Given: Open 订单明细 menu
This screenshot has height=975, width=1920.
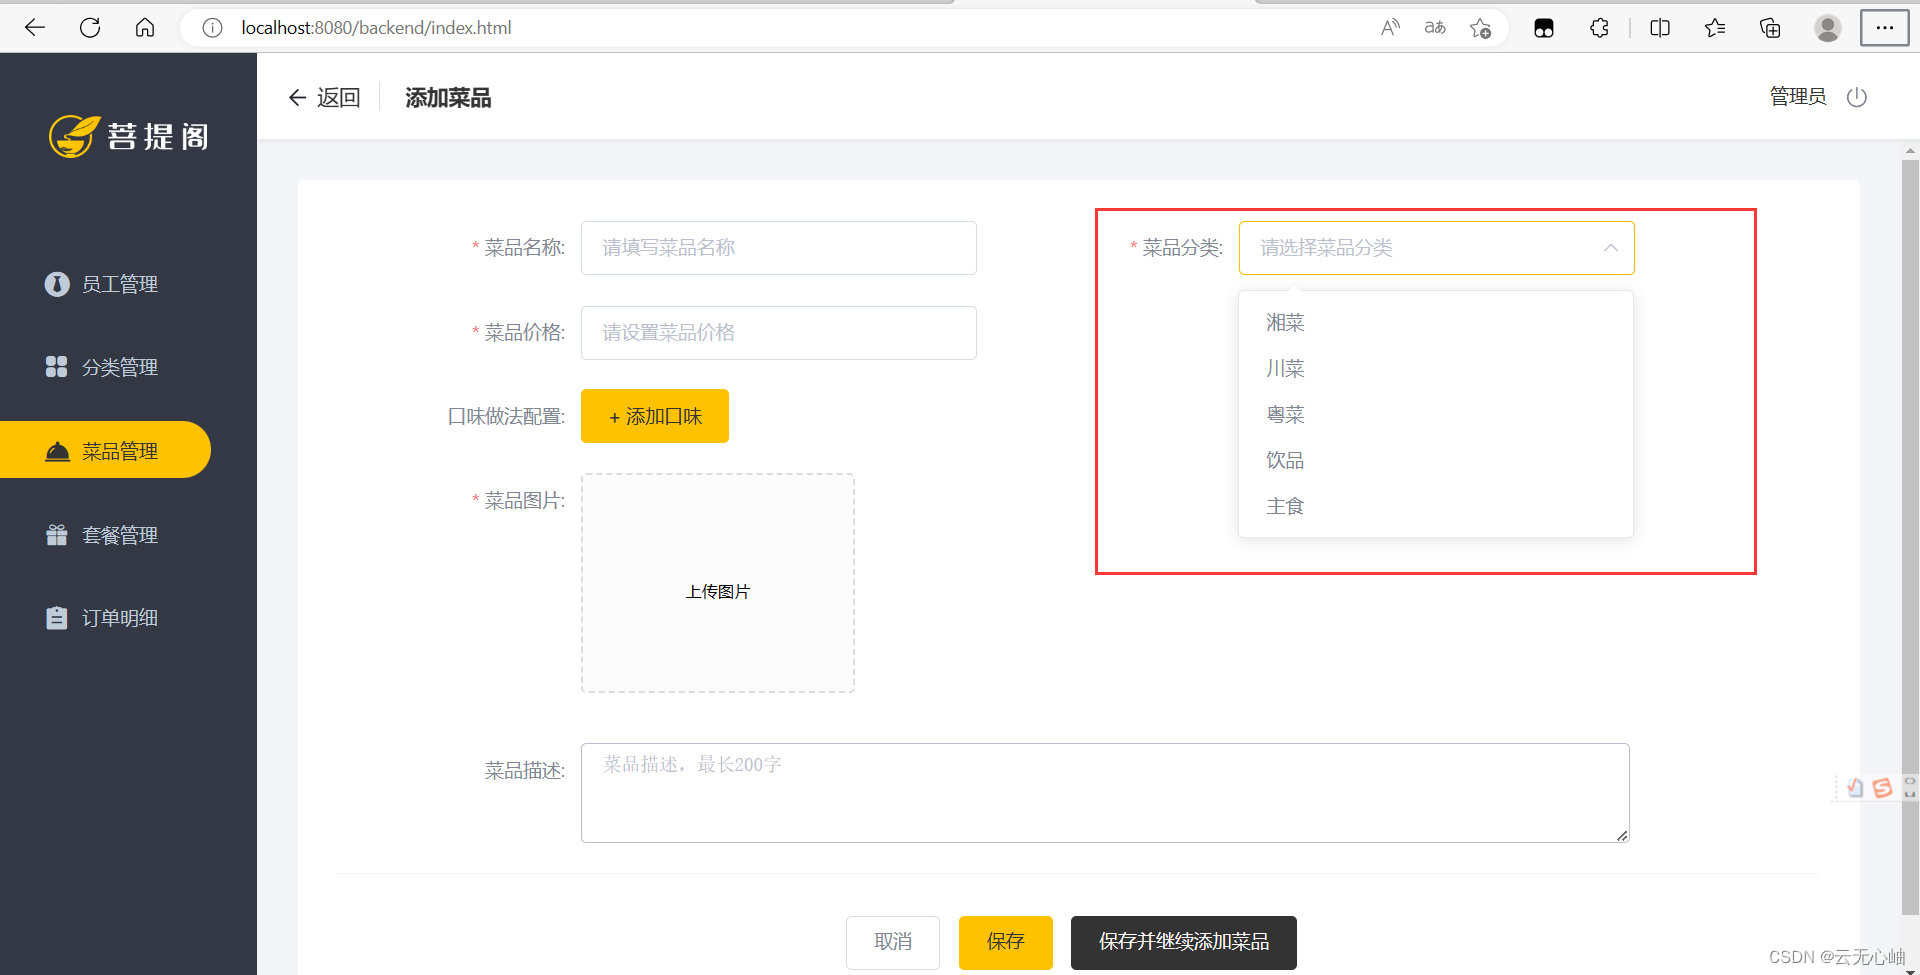Looking at the screenshot, I should click(102, 618).
